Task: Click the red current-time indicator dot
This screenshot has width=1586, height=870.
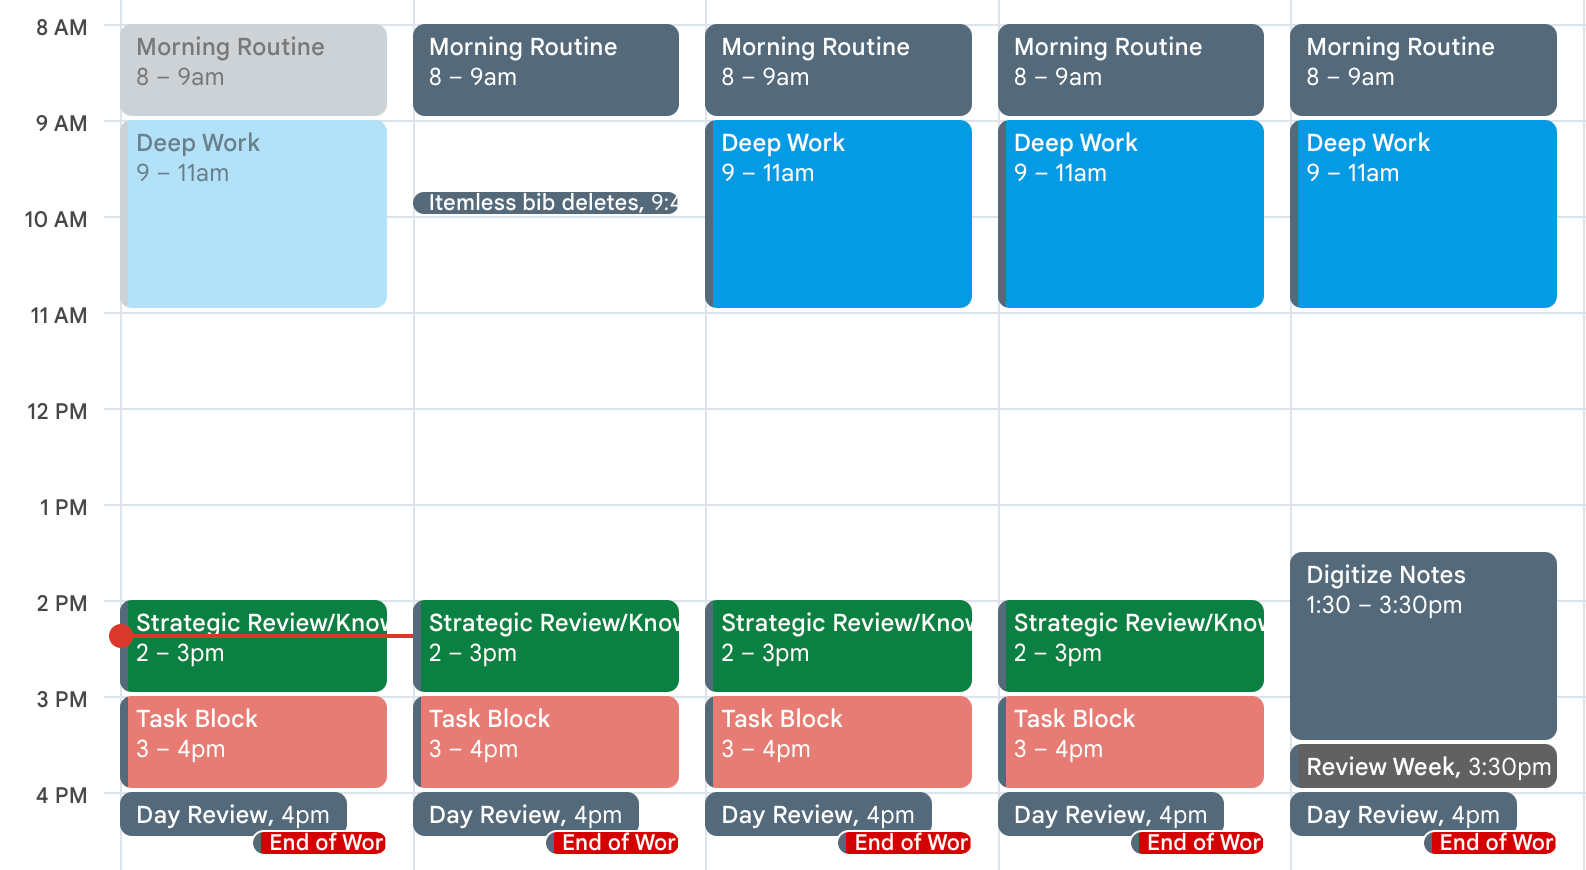Action: coord(121,636)
